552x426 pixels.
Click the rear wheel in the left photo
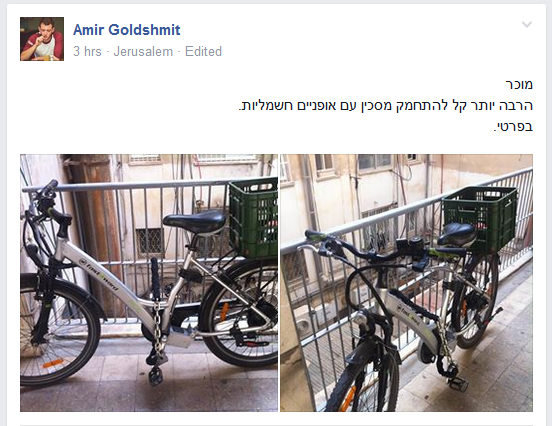239,313
